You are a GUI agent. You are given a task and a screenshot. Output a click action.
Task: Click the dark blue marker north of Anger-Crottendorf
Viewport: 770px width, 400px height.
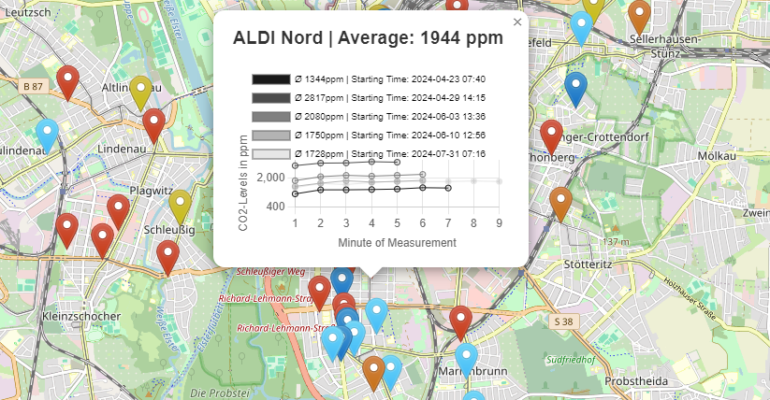click(x=576, y=90)
